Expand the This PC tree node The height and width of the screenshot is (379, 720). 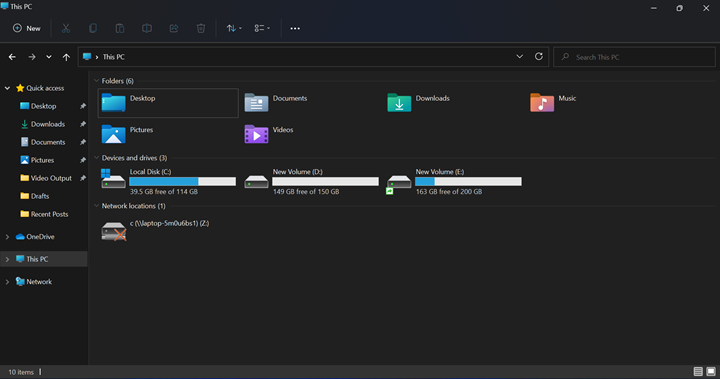click(7, 260)
